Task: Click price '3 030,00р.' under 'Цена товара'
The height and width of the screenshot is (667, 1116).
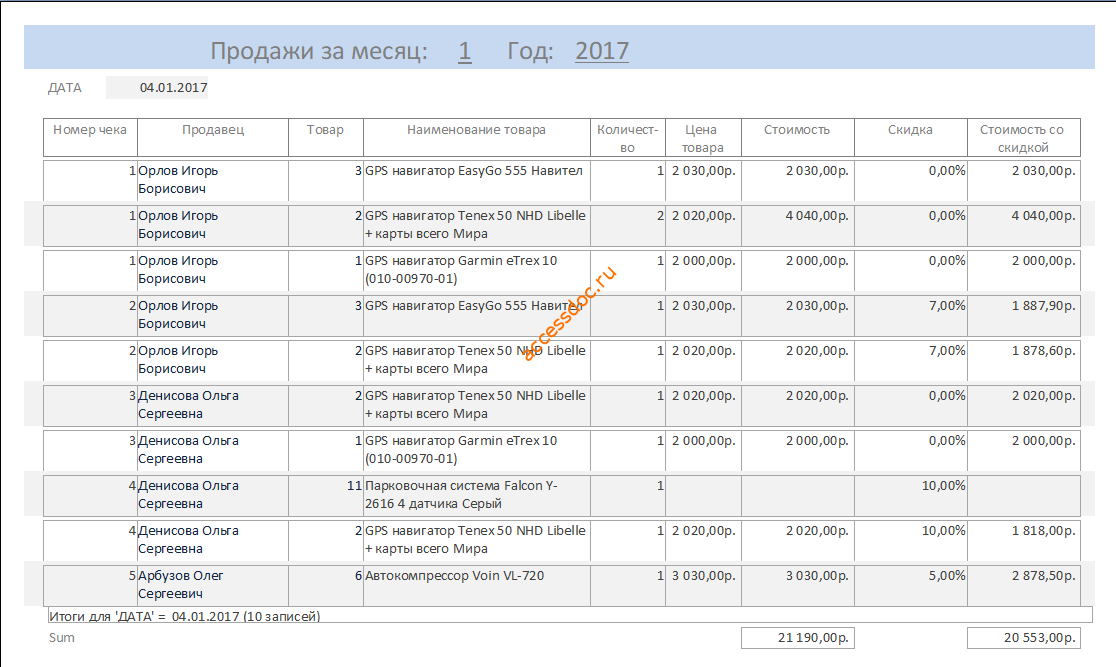Action: [703, 585]
